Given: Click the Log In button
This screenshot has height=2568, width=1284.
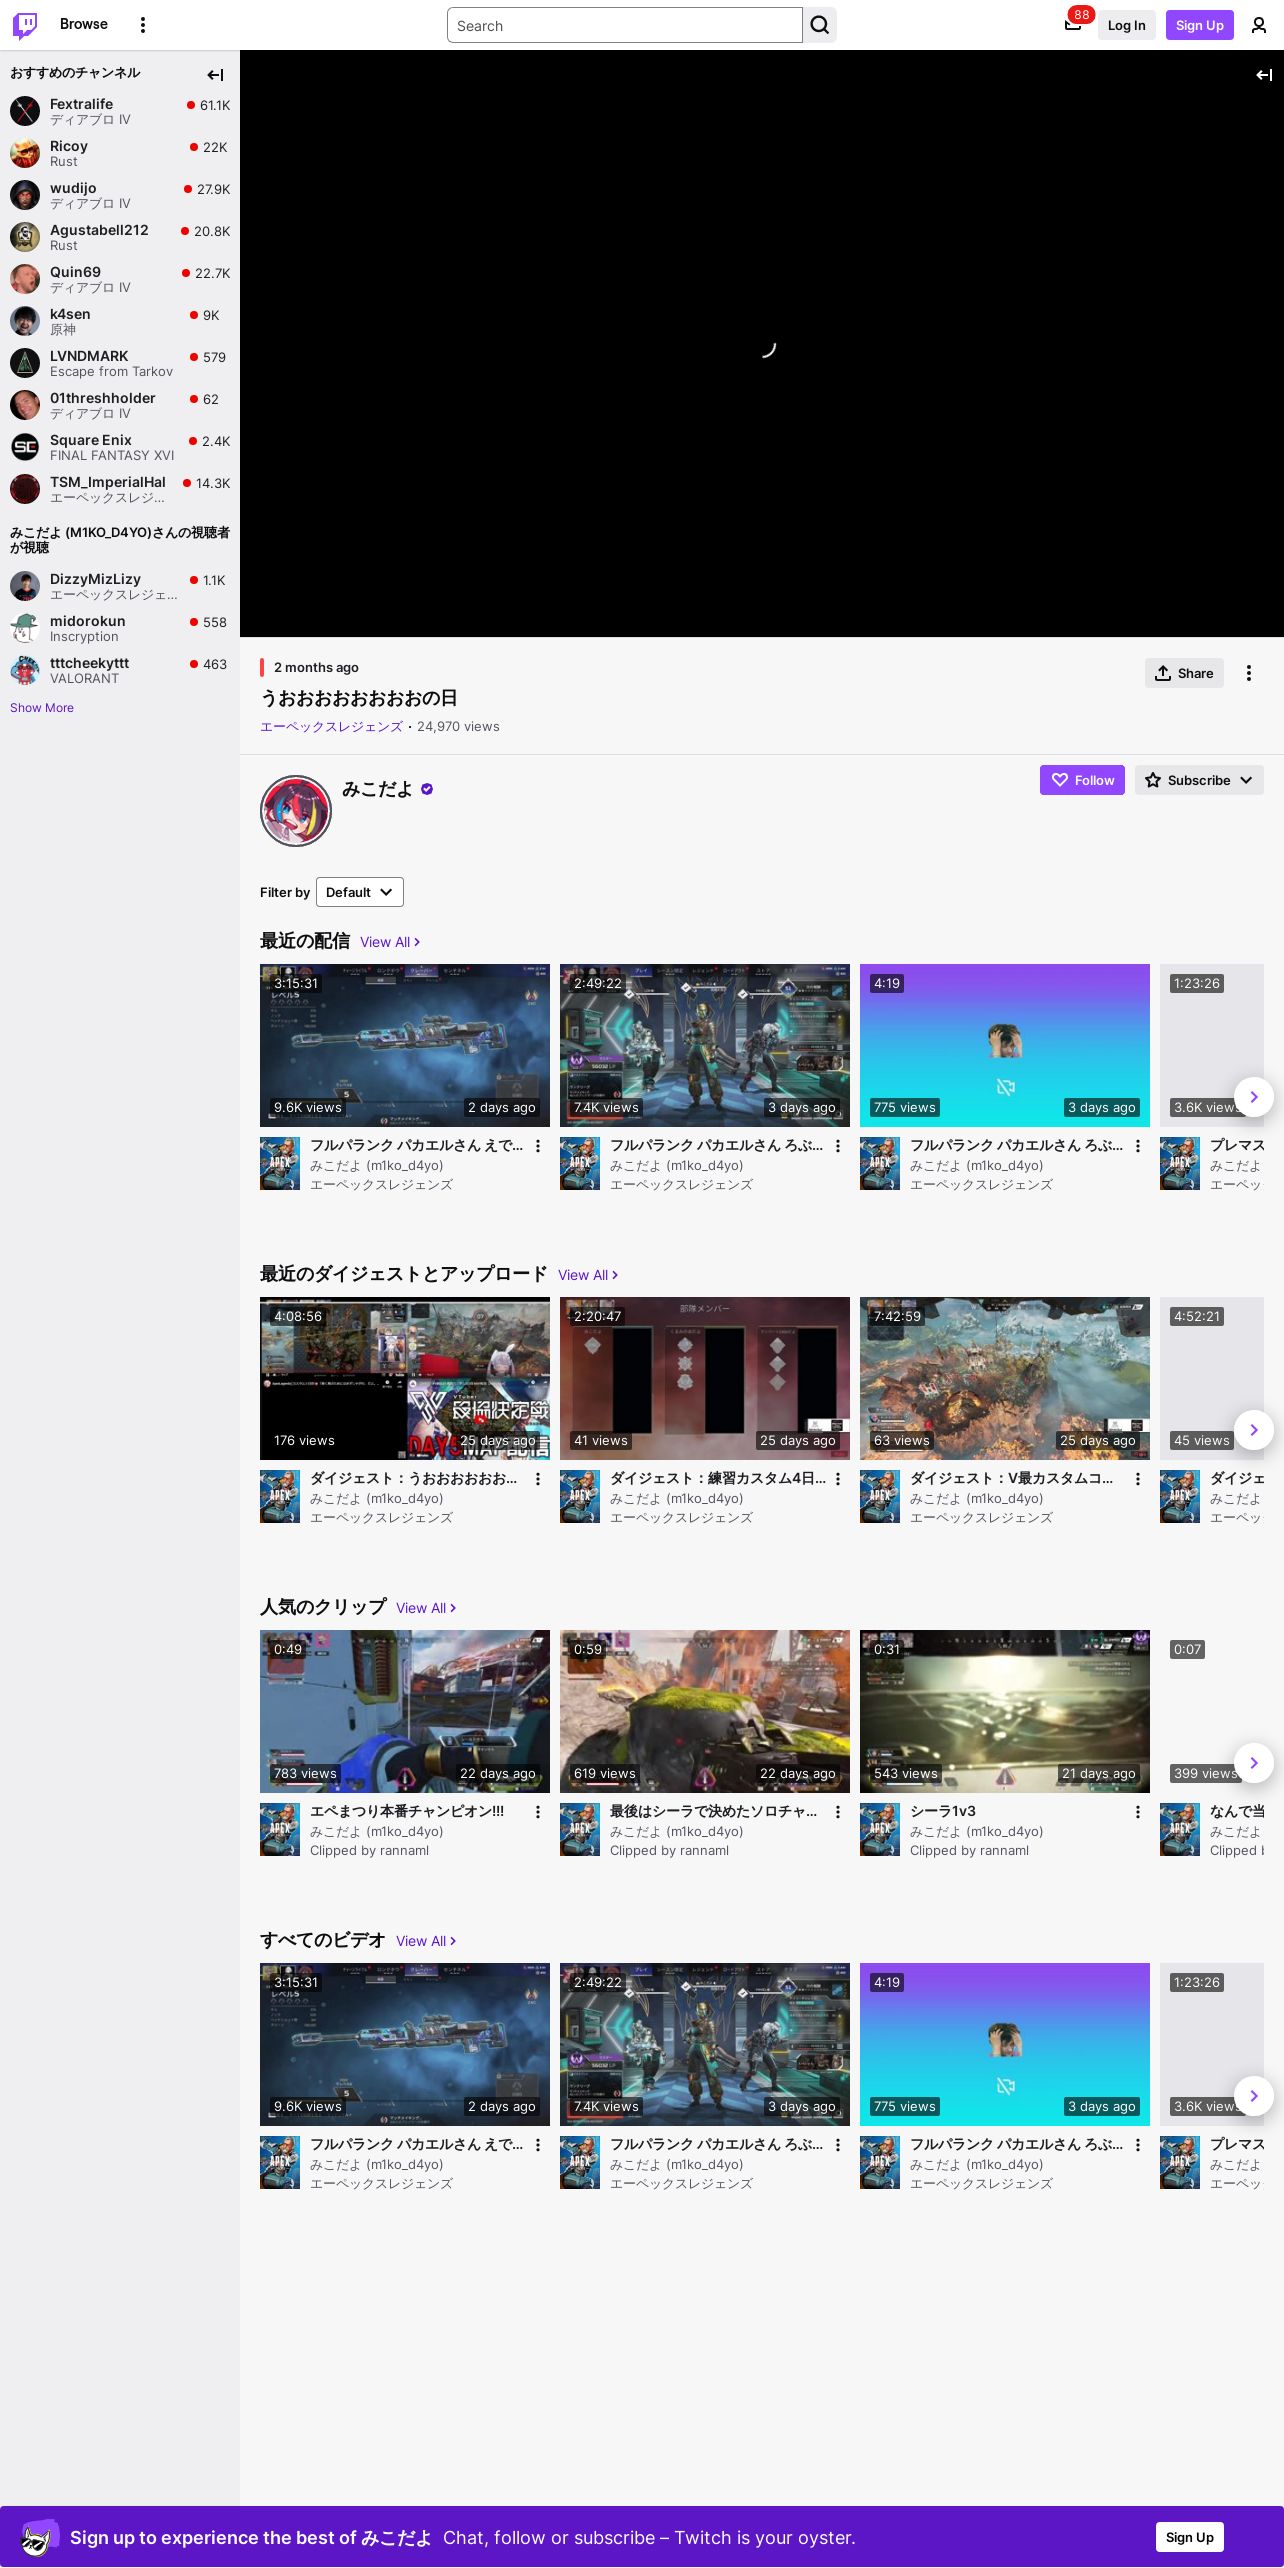Looking at the screenshot, I should 1126,25.
